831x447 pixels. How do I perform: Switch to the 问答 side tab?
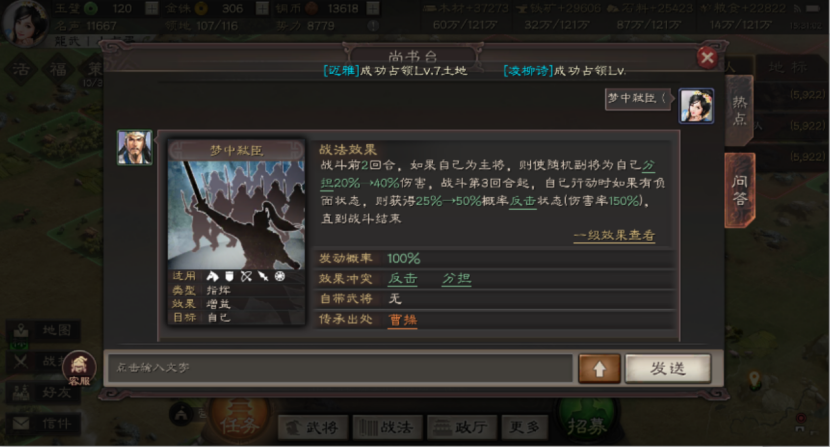click(739, 190)
